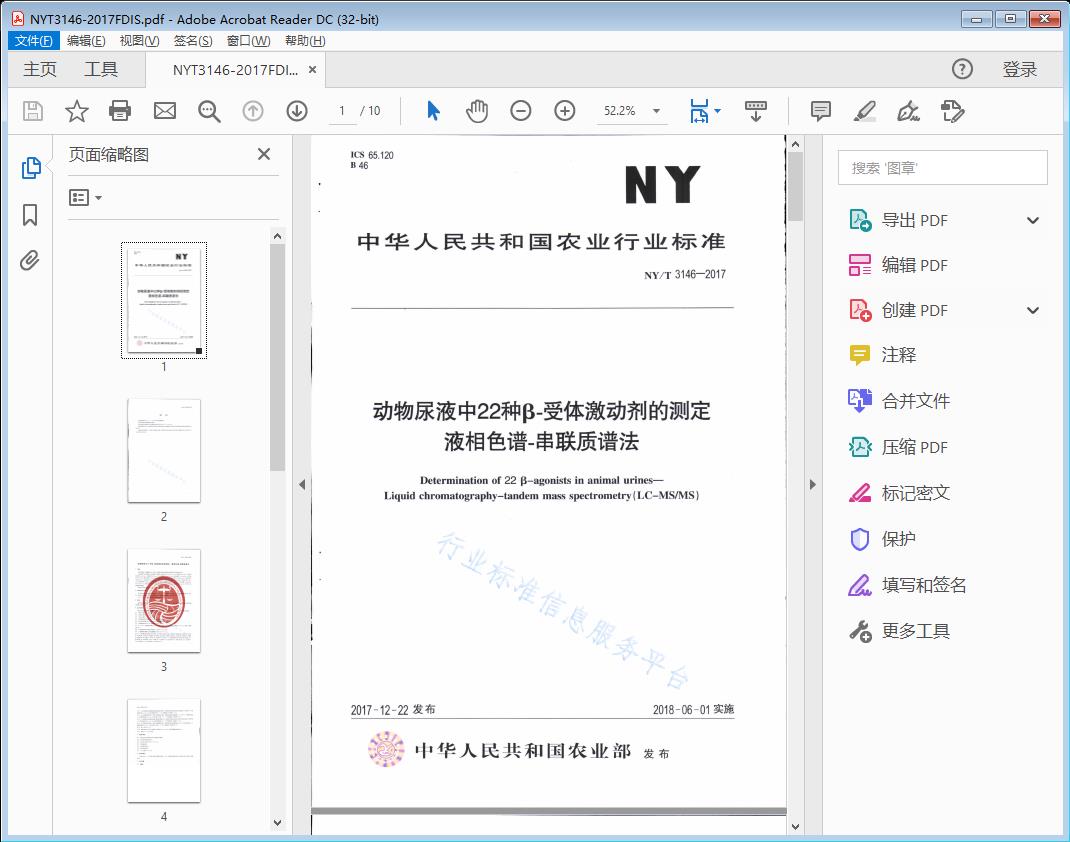Open the zoom percentage dropdown showing 52.2%

(631, 111)
